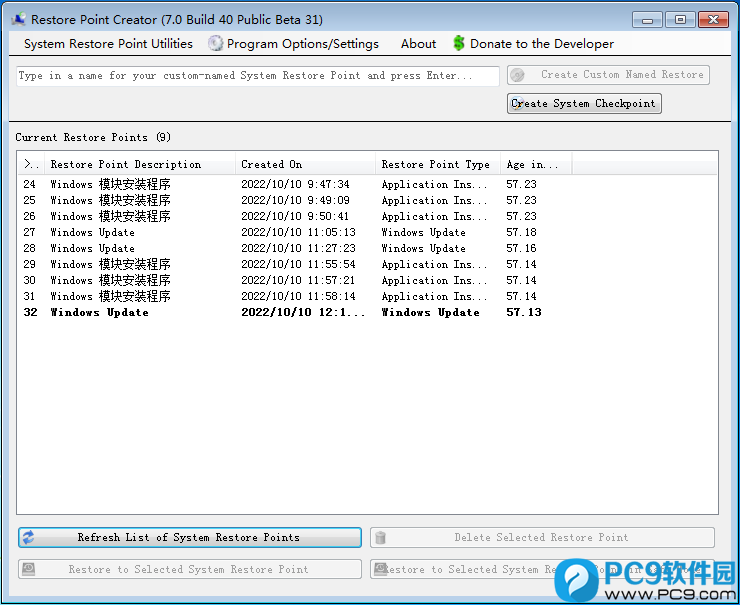Image resolution: width=740 pixels, height=605 pixels.
Task: Click the green dollar donate icon
Action: tap(458, 43)
